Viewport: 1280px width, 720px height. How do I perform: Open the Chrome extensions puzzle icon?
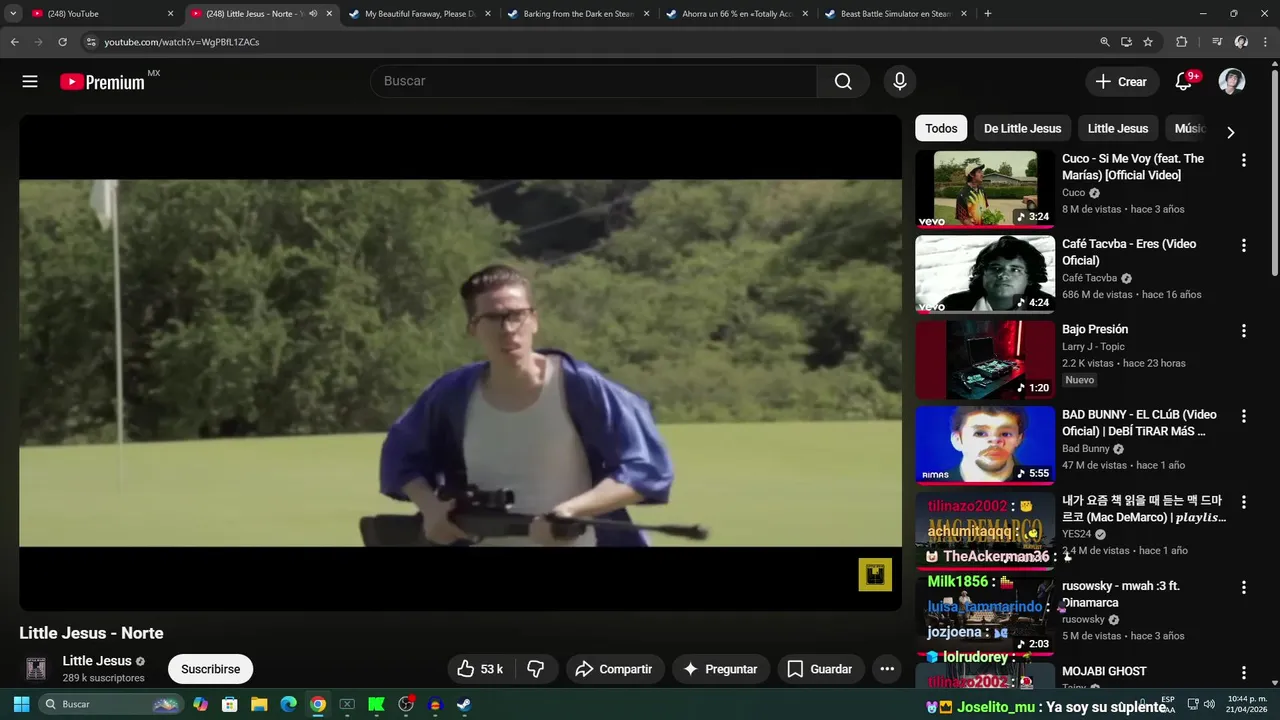pyautogui.click(x=1182, y=42)
